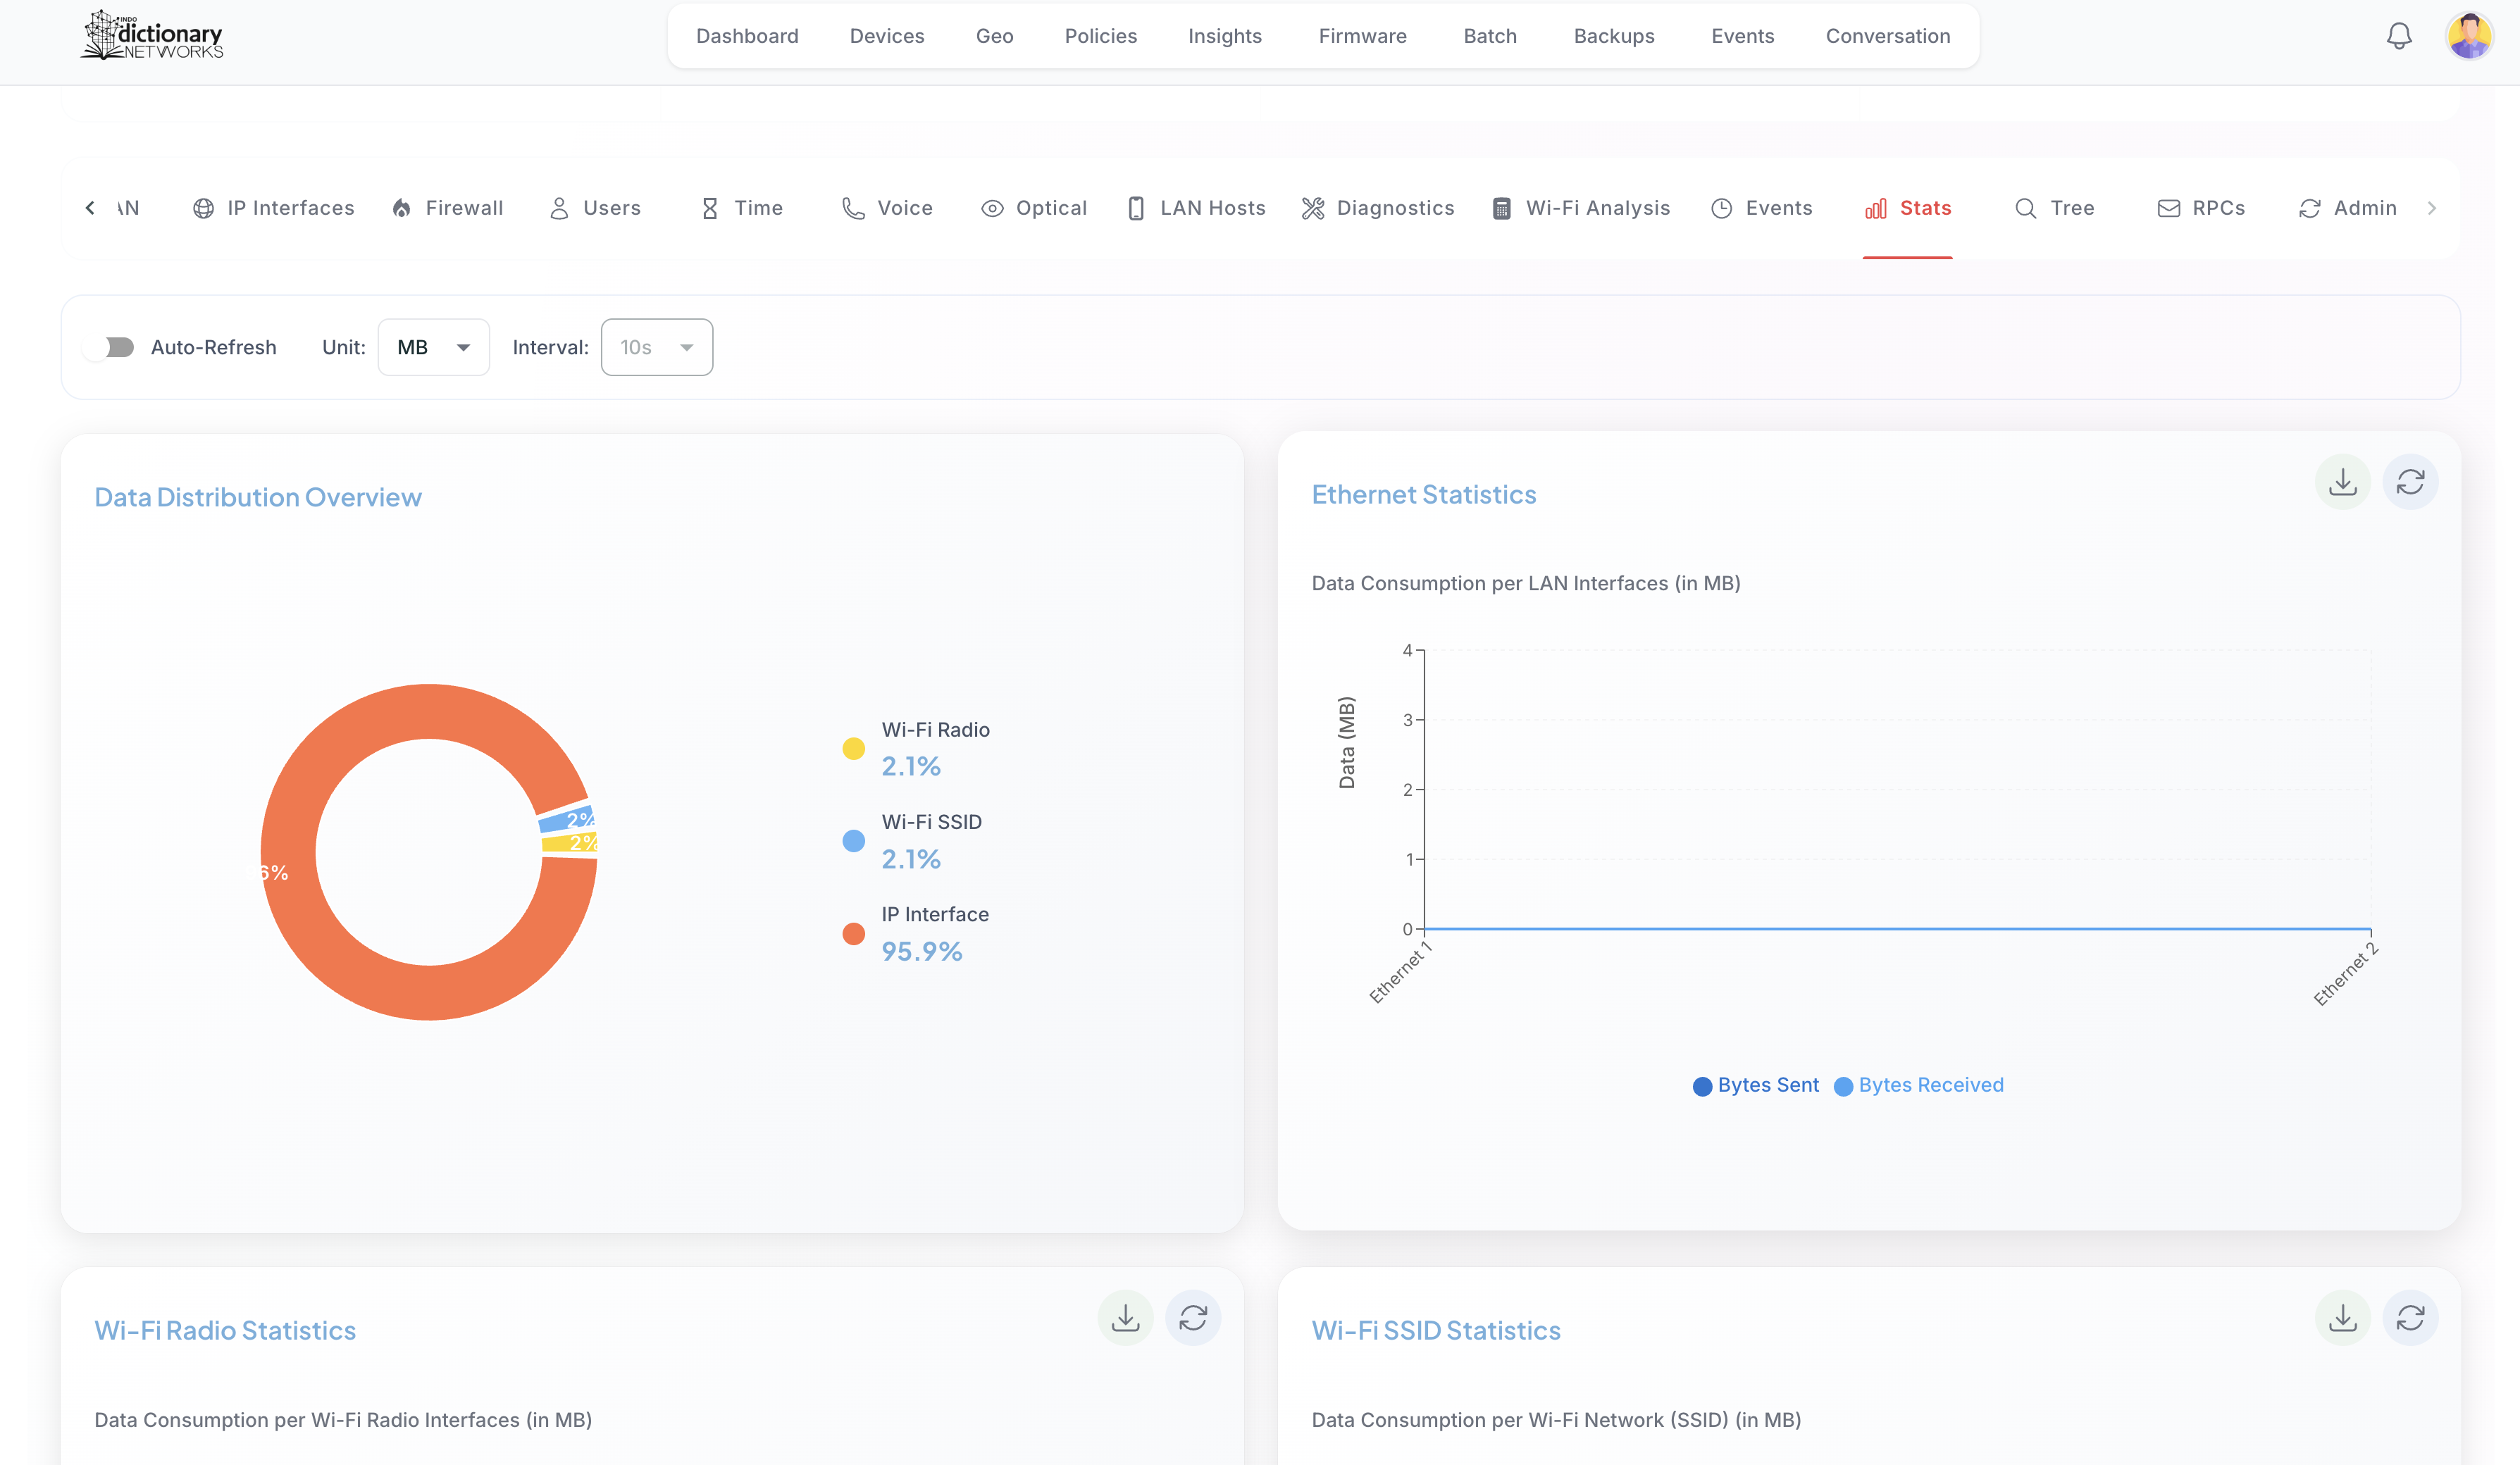The width and height of the screenshot is (2520, 1465).
Task: Refresh the Wi-Fi Radio Statistics chart
Action: click(x=1193, y=1318)
